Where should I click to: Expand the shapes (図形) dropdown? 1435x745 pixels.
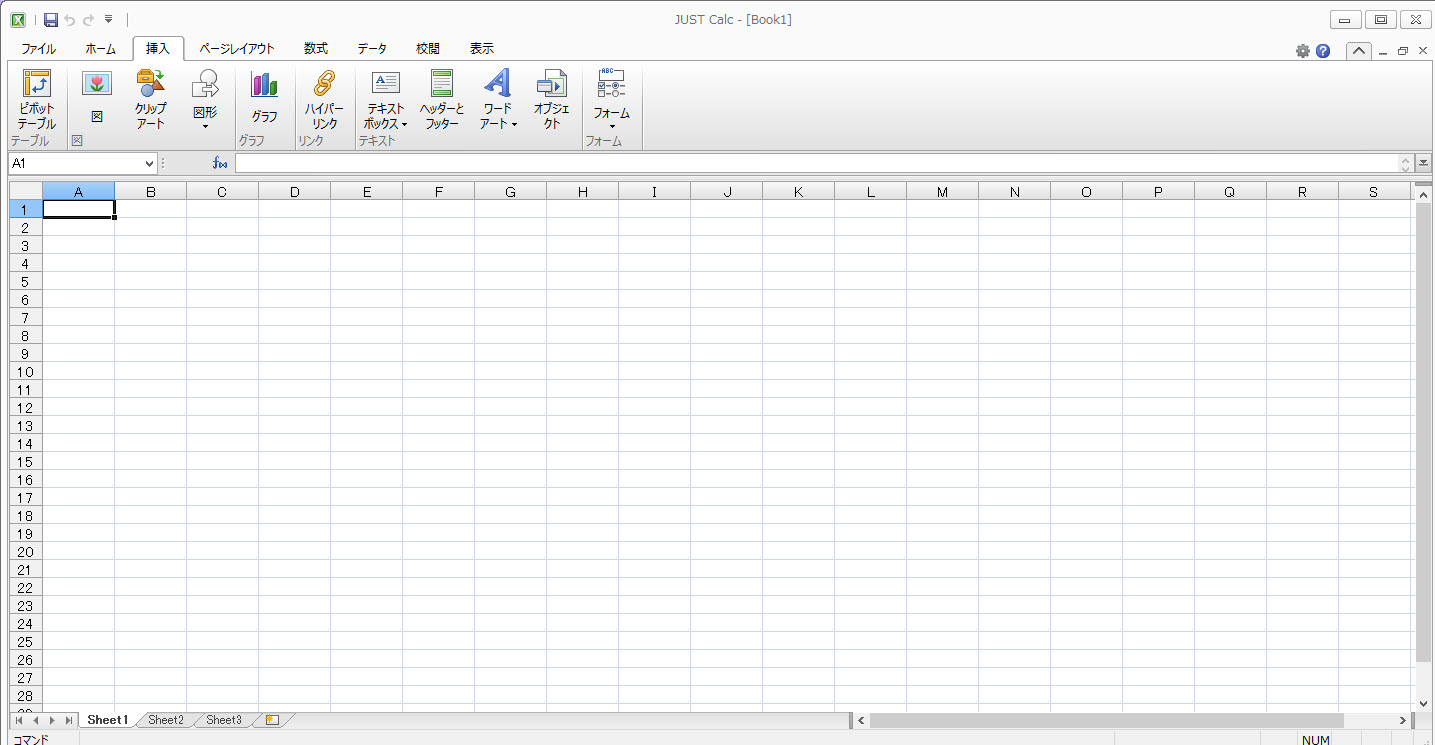(205, 125)
